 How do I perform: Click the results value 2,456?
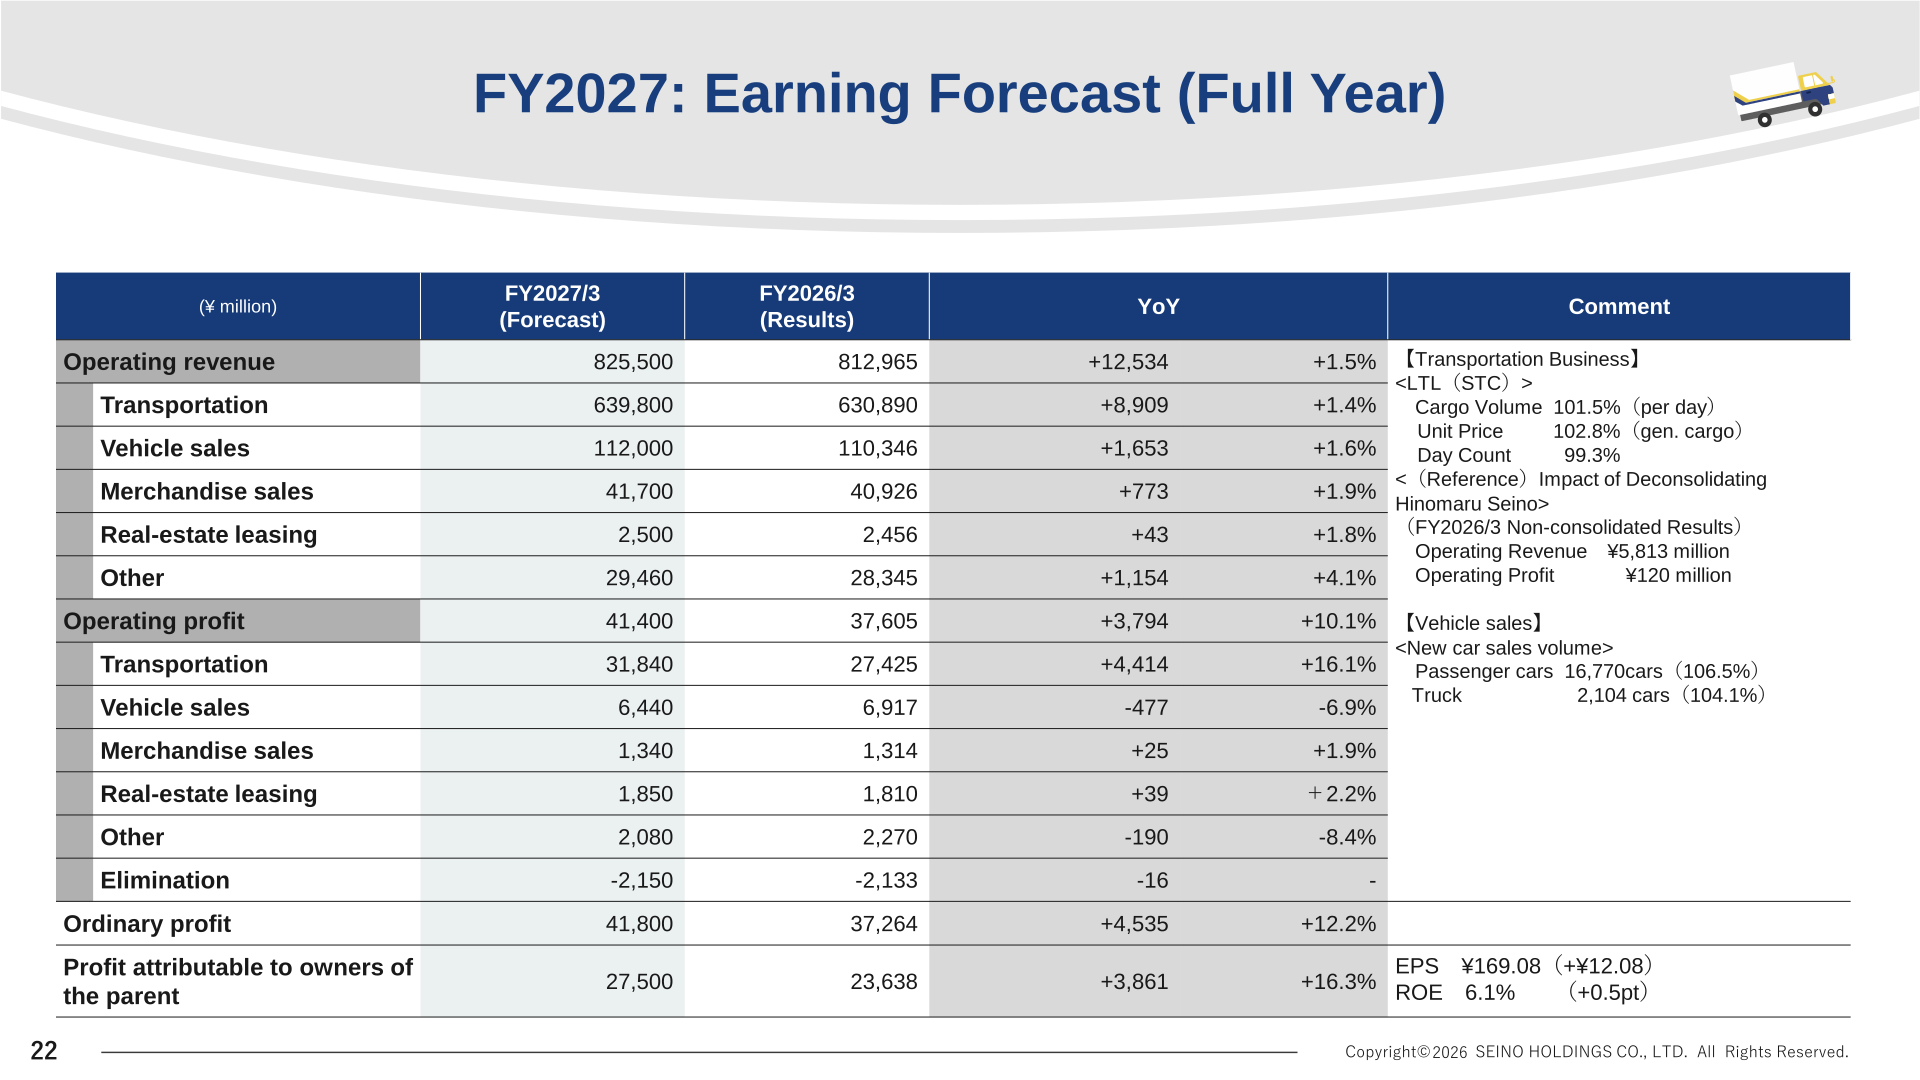point(890,535)
